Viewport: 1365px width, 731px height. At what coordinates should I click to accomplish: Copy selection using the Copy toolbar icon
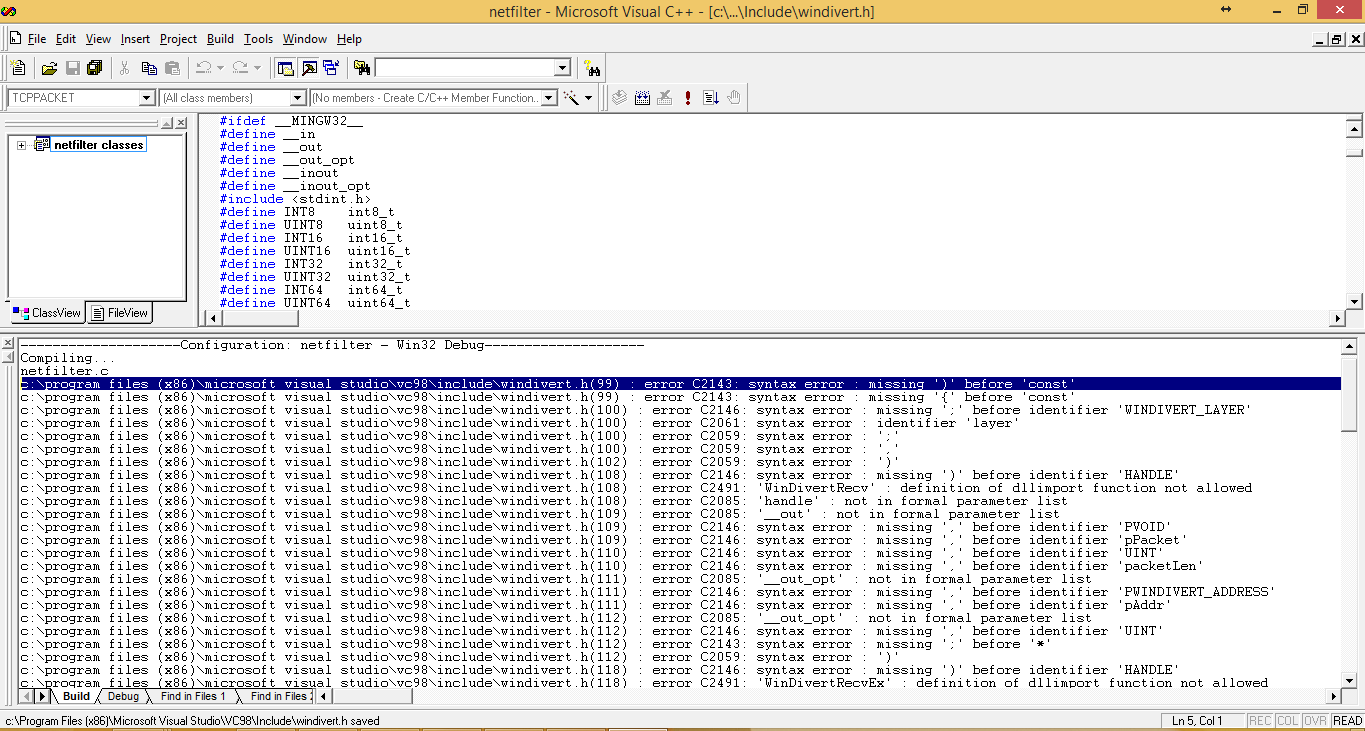pos(149,67)
